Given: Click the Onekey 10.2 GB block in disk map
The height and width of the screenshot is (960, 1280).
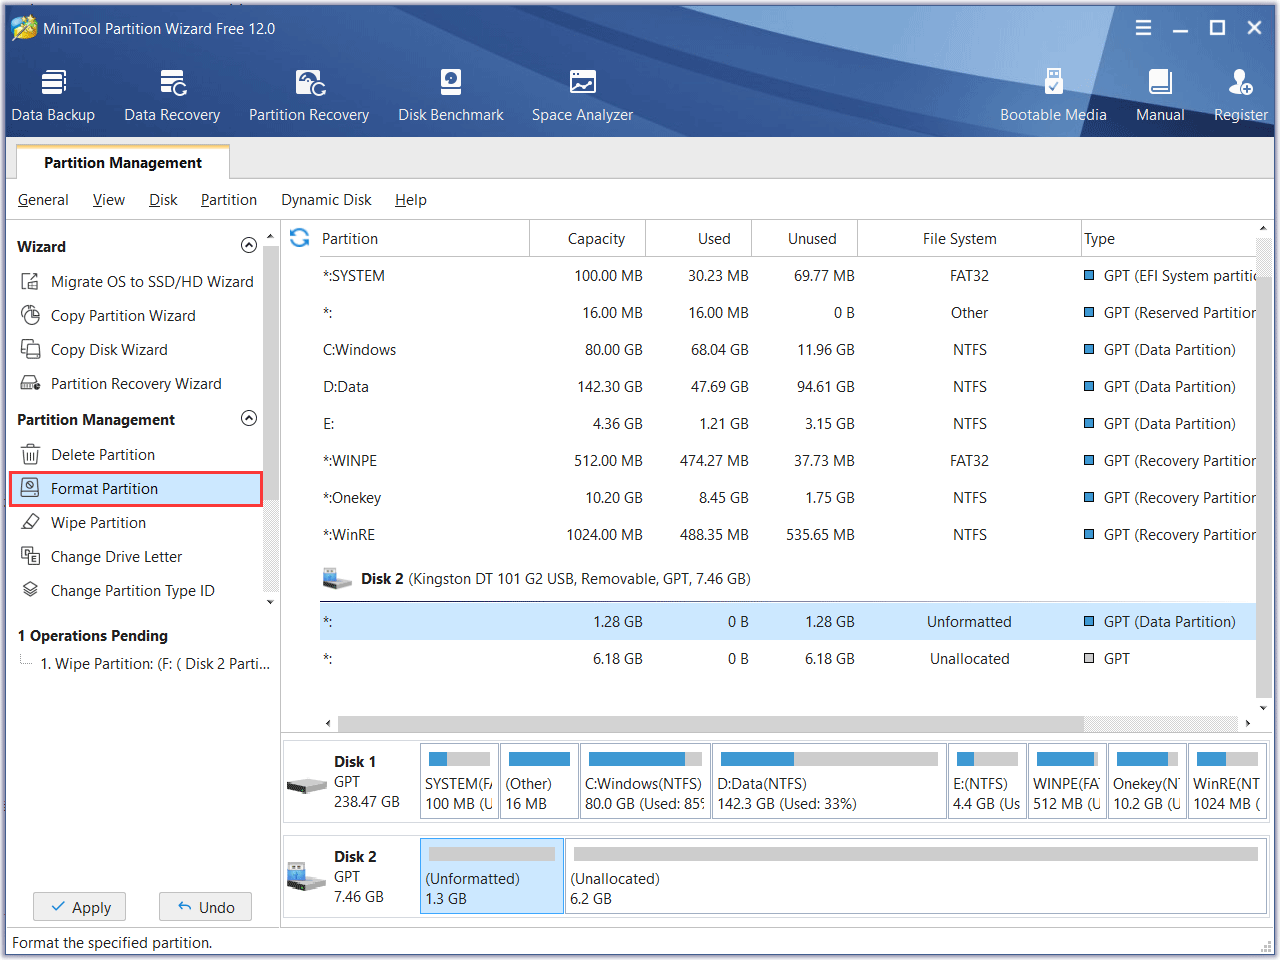Looking at the screenshot, I should (x=1147, y=781).
